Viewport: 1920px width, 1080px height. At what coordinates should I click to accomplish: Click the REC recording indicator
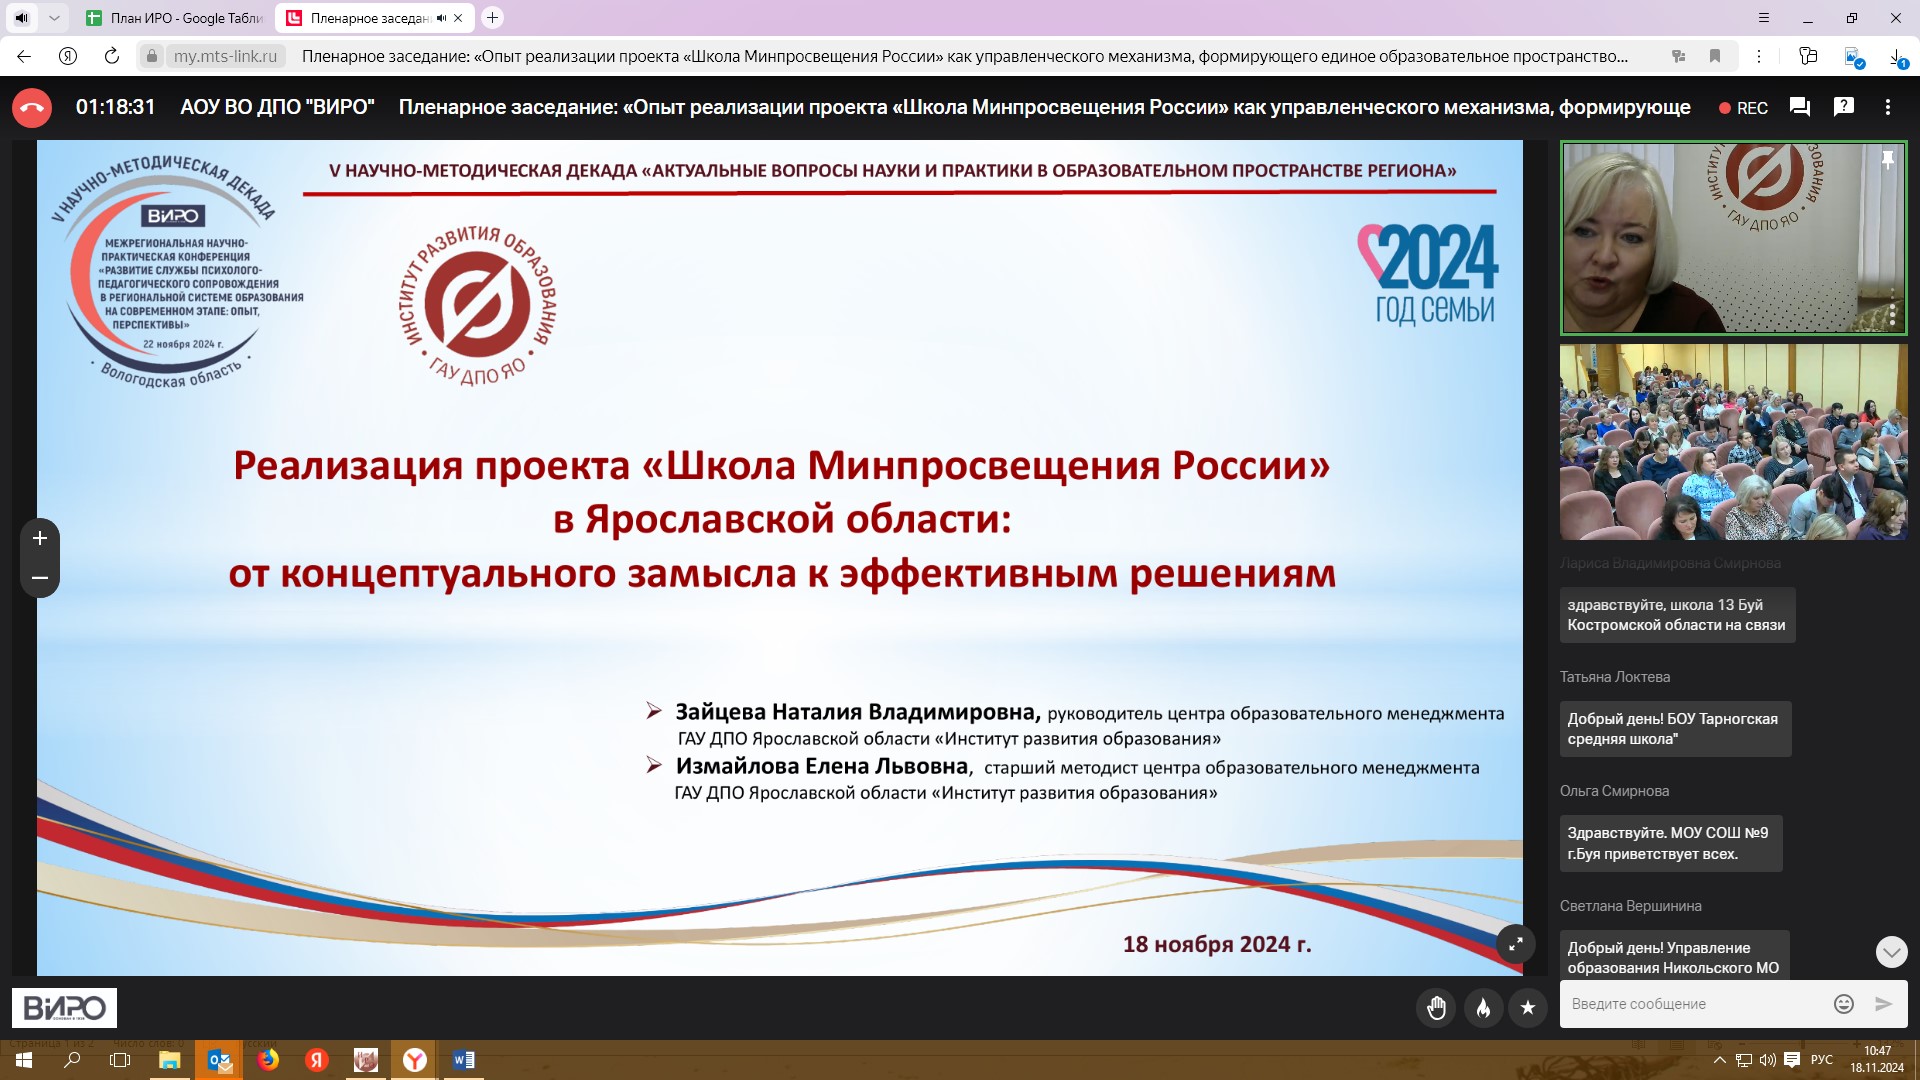(x=1743, y=108)
